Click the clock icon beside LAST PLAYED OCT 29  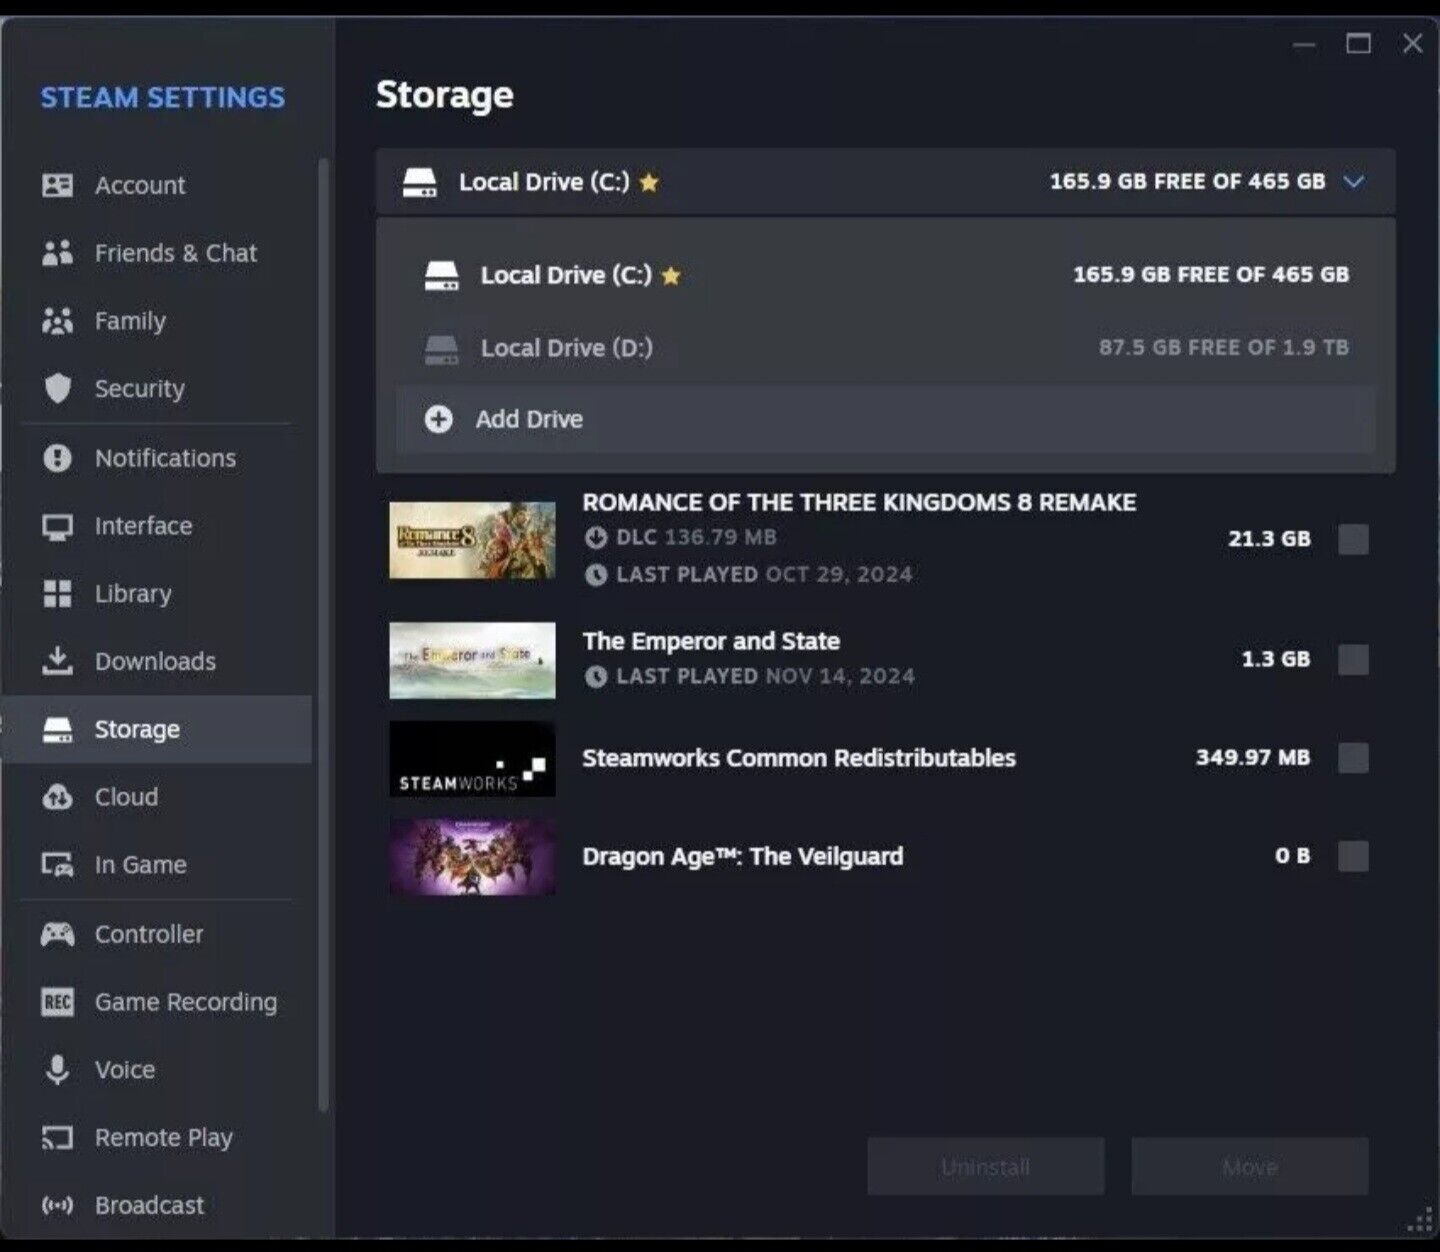(596, 575)
